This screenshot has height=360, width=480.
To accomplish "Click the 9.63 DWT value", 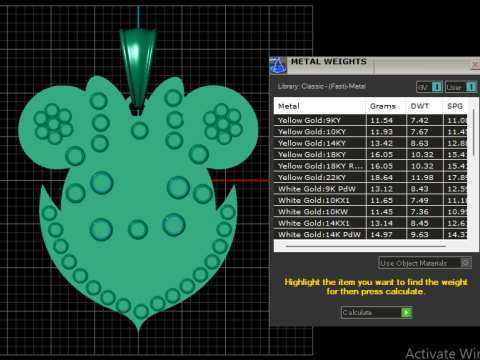I will 420,234.
